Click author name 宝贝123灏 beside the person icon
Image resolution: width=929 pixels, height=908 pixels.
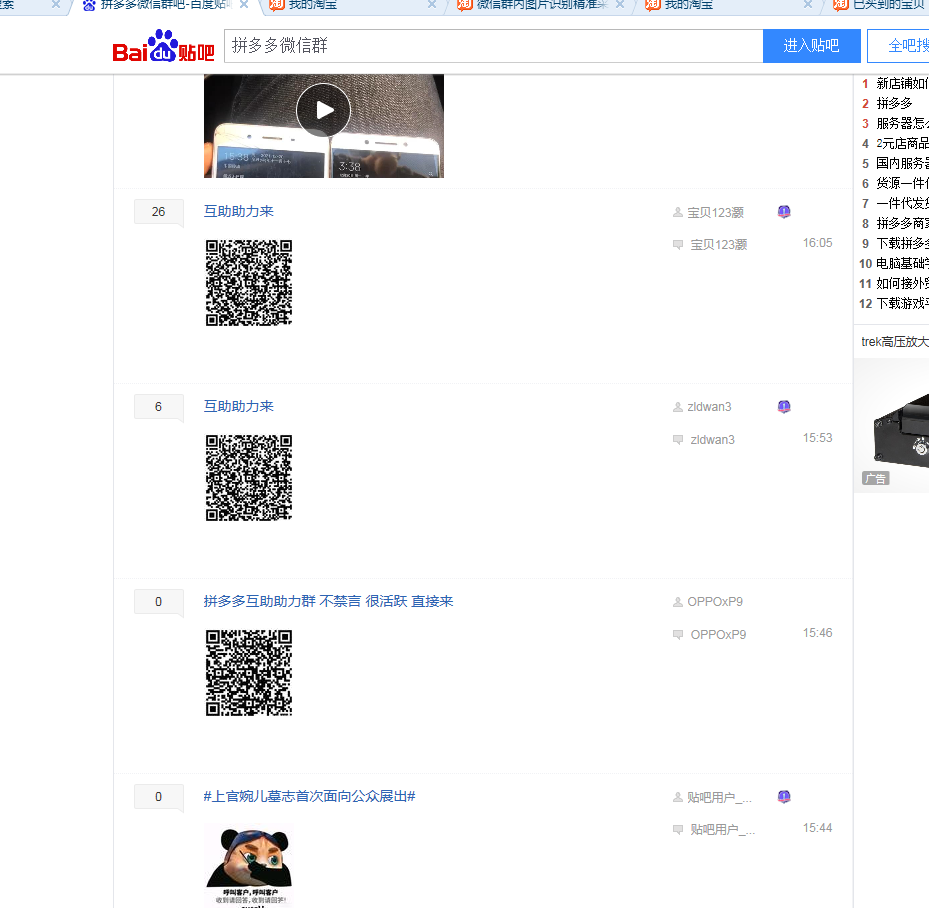click(716, 213)
